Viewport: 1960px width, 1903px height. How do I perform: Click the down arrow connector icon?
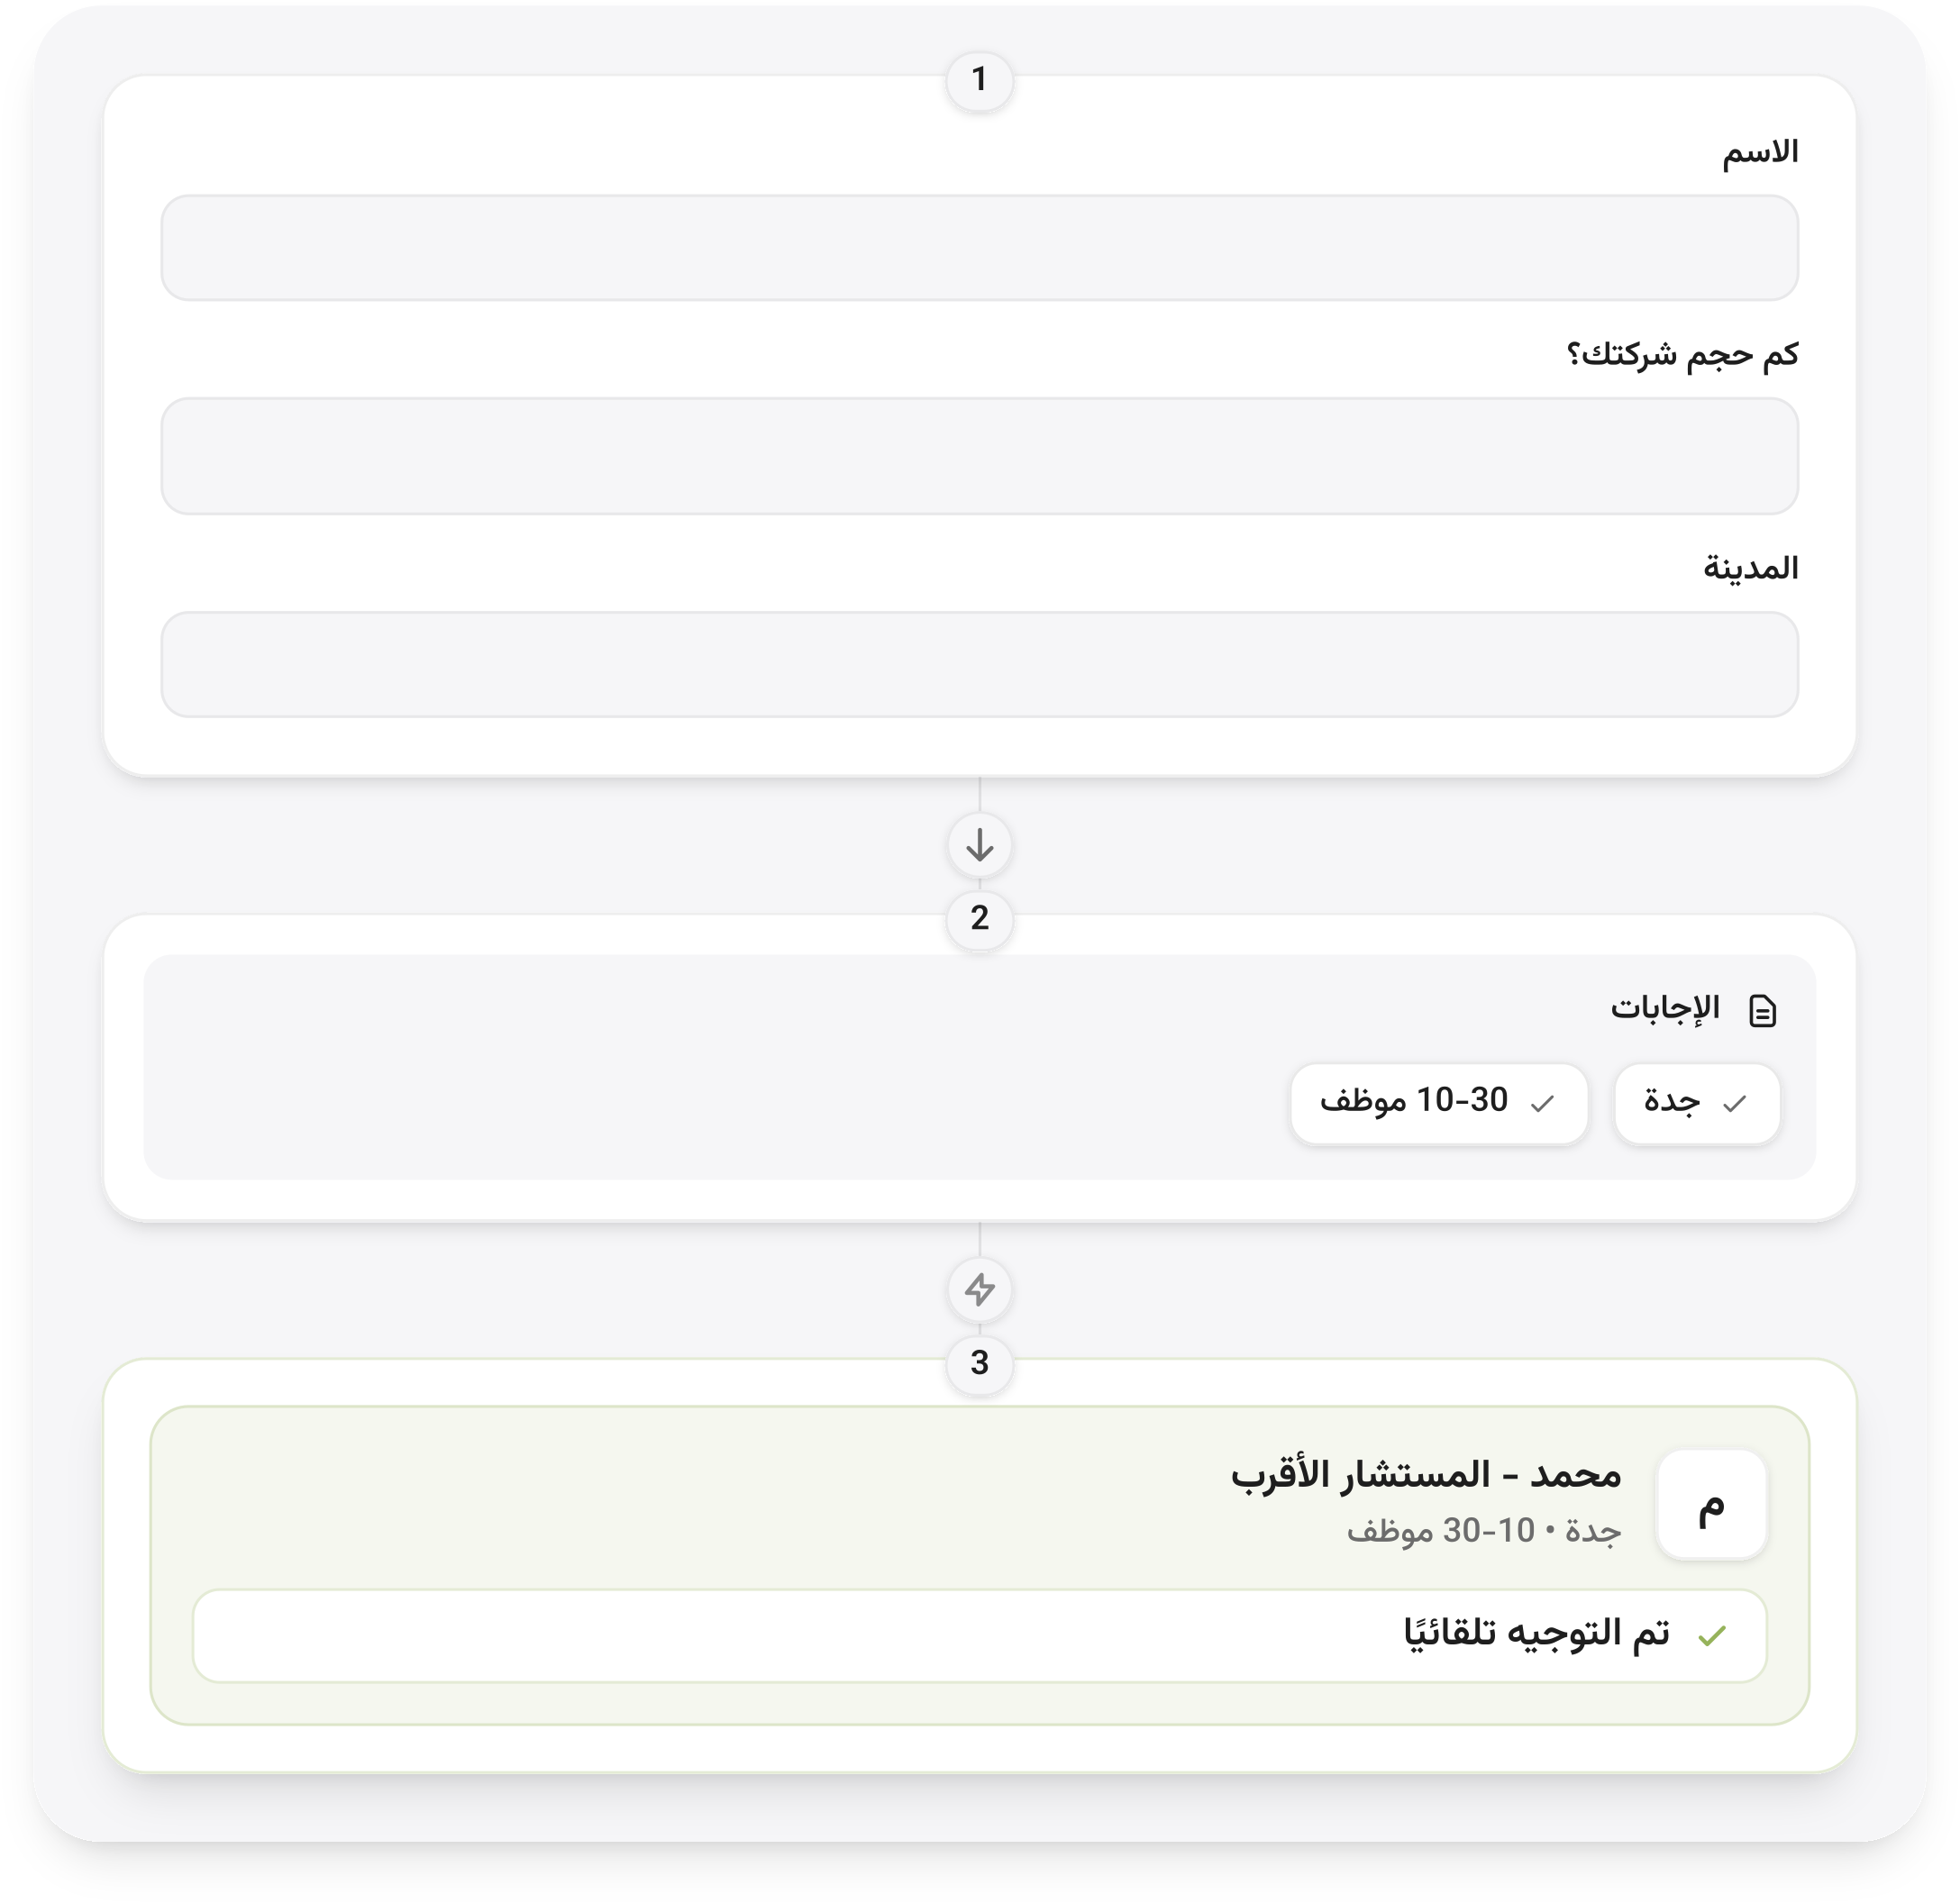(x=979, y=846)
